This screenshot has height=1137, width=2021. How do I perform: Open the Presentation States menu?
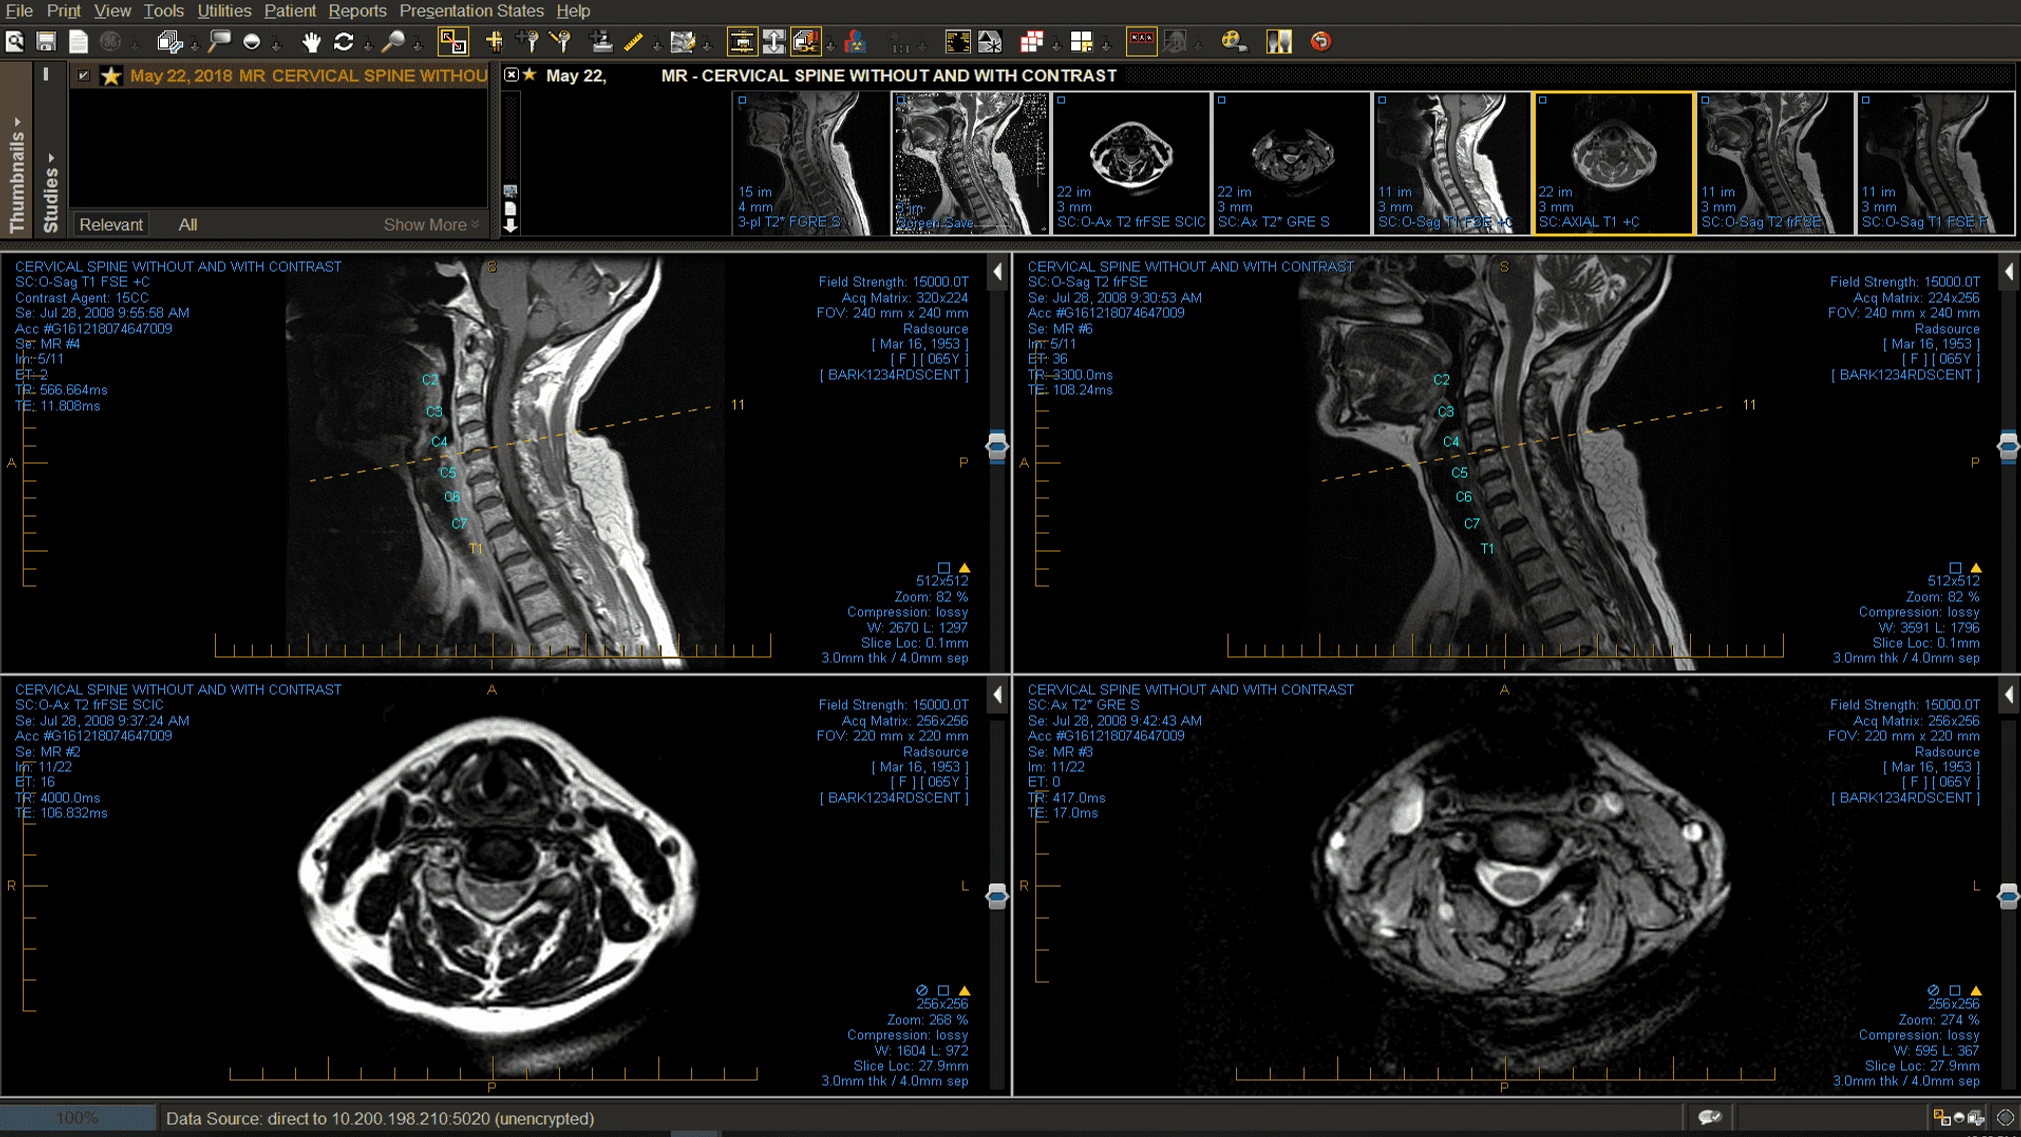[472, 11]
